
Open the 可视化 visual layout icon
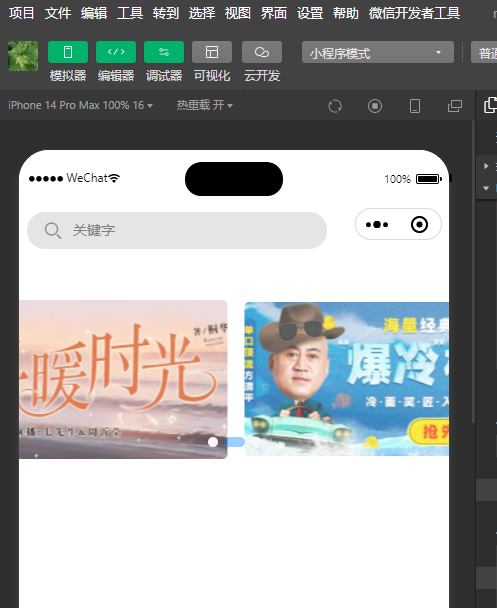[x=212, y=52]
